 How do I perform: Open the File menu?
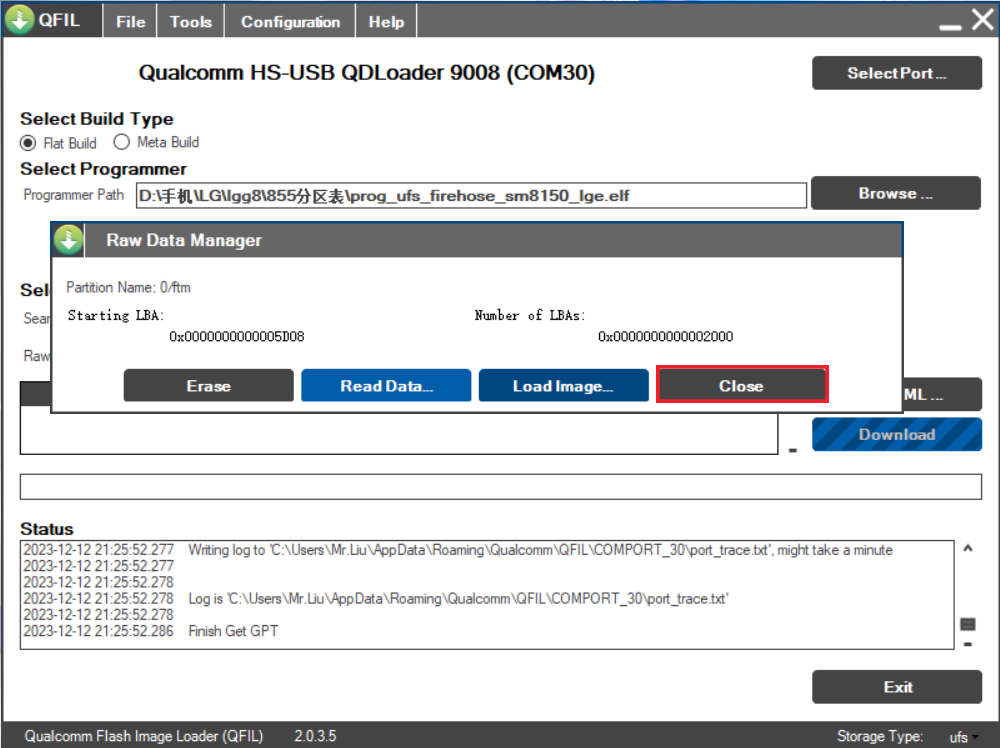point(130,21)
